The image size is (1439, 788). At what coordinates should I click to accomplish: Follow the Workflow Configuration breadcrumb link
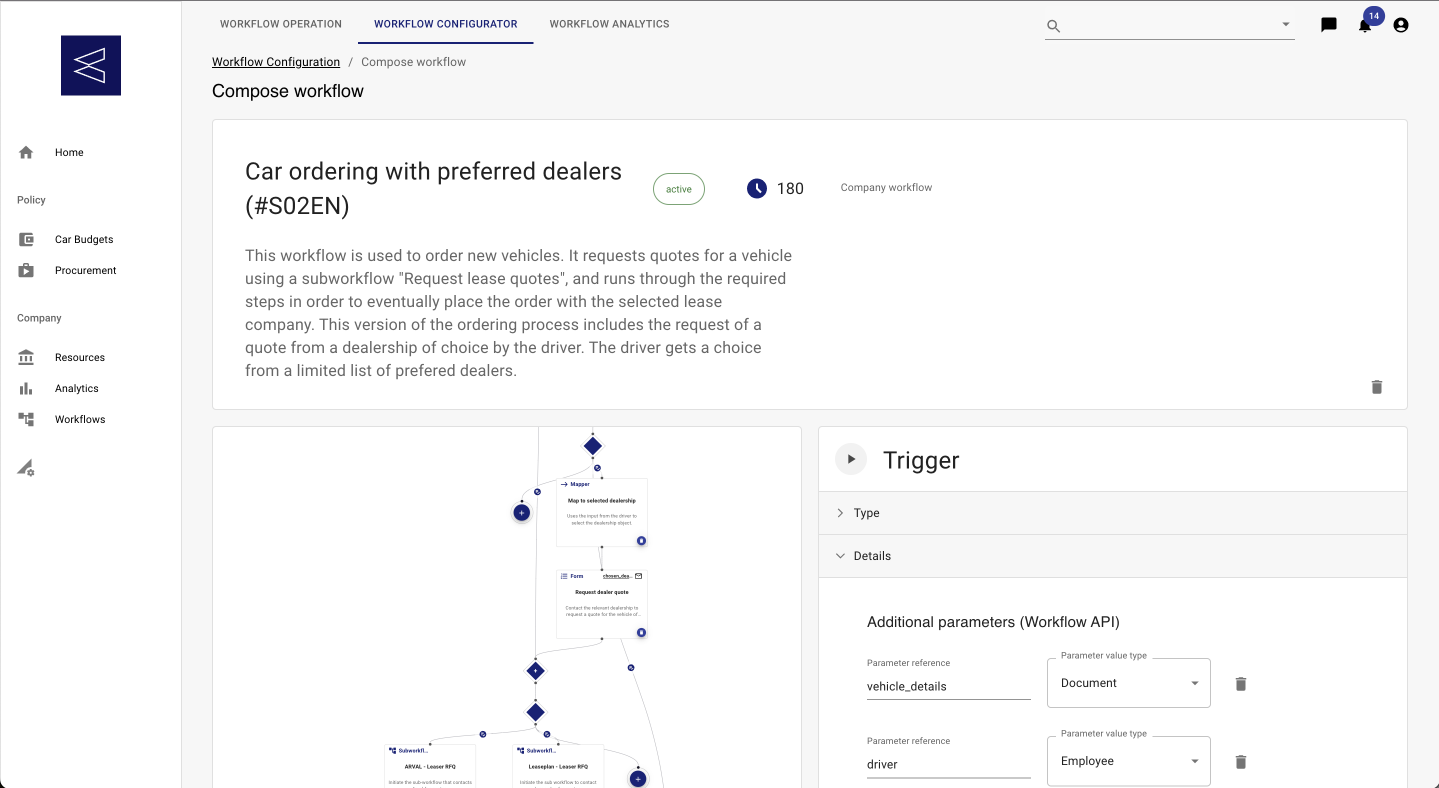point(276,62)
